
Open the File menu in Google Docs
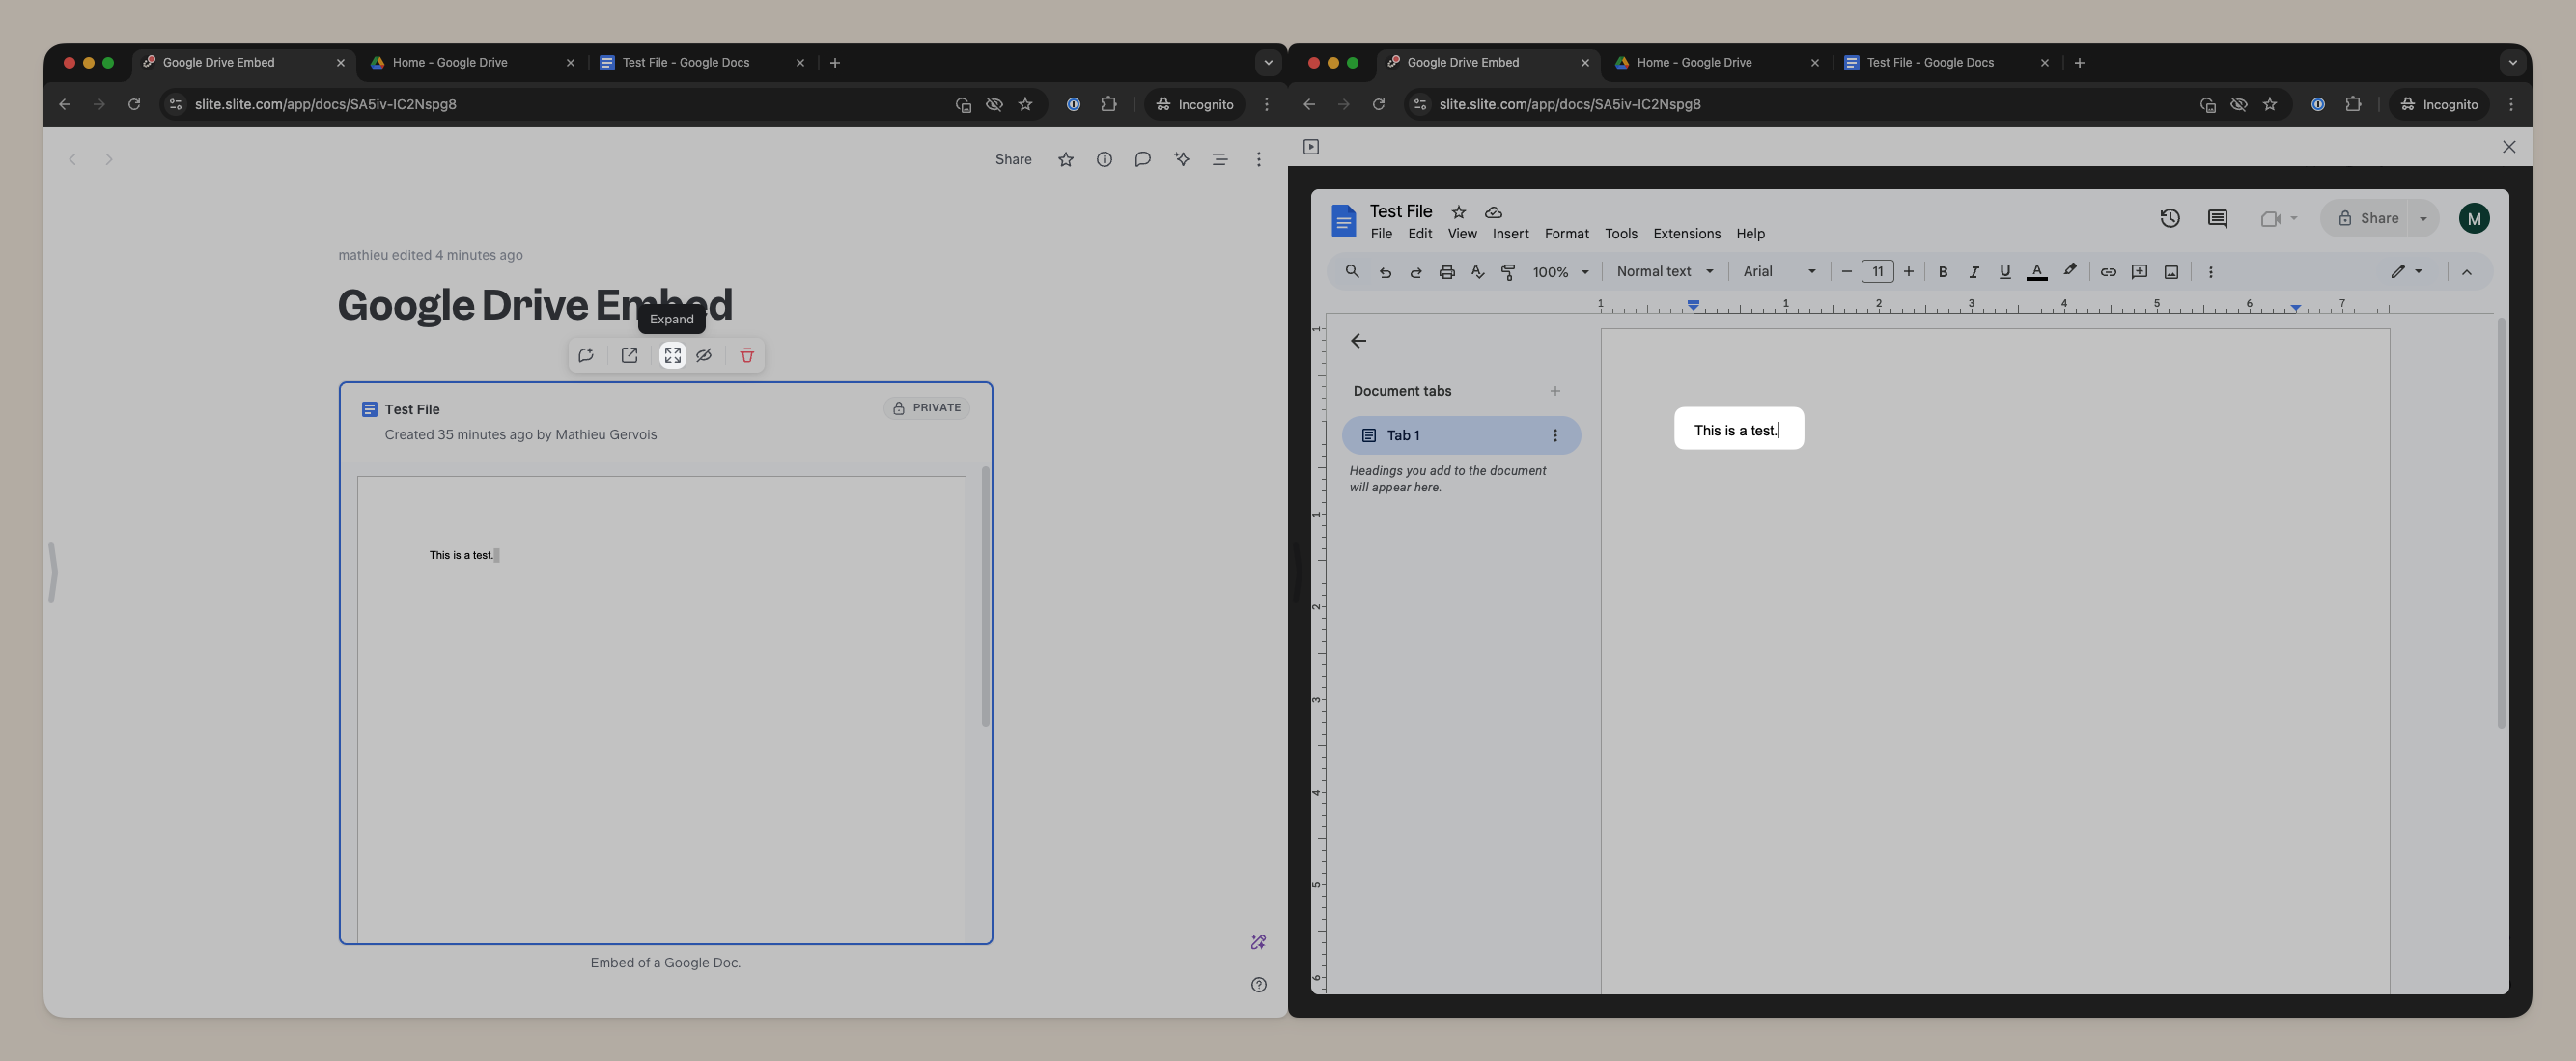click(1381, 234)
